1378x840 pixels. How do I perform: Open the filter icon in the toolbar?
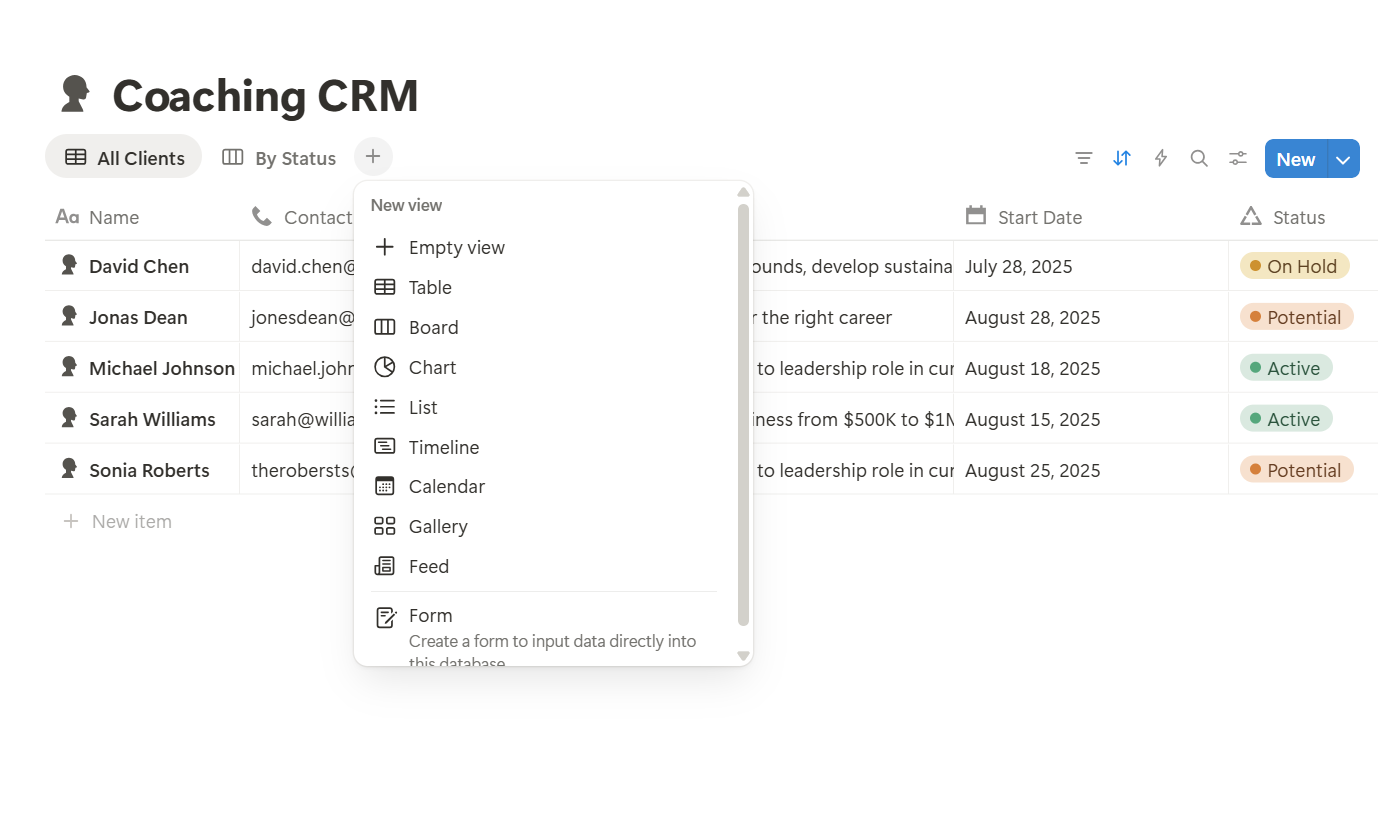point(1083,158)
